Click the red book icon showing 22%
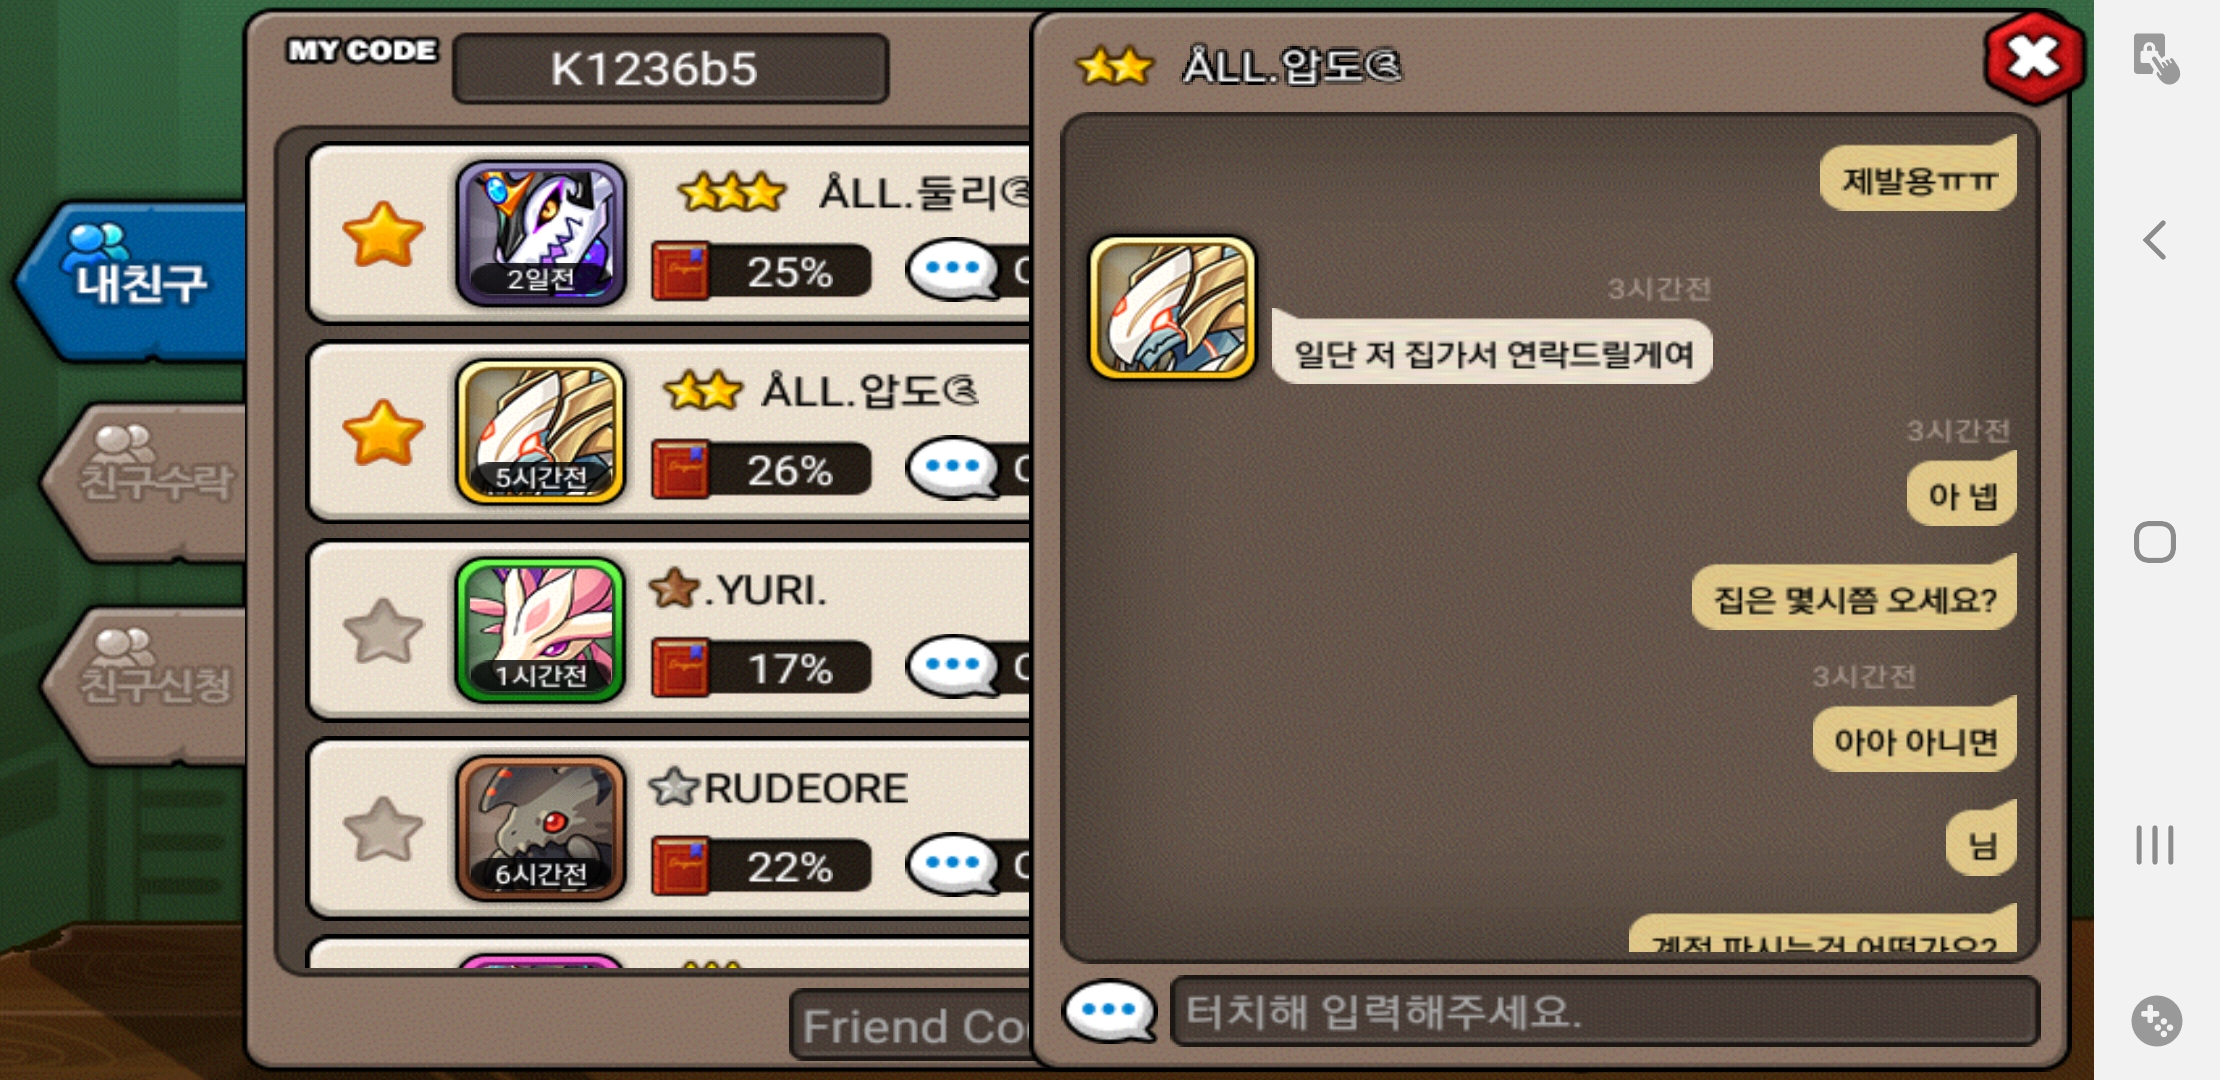 (680, 866)
